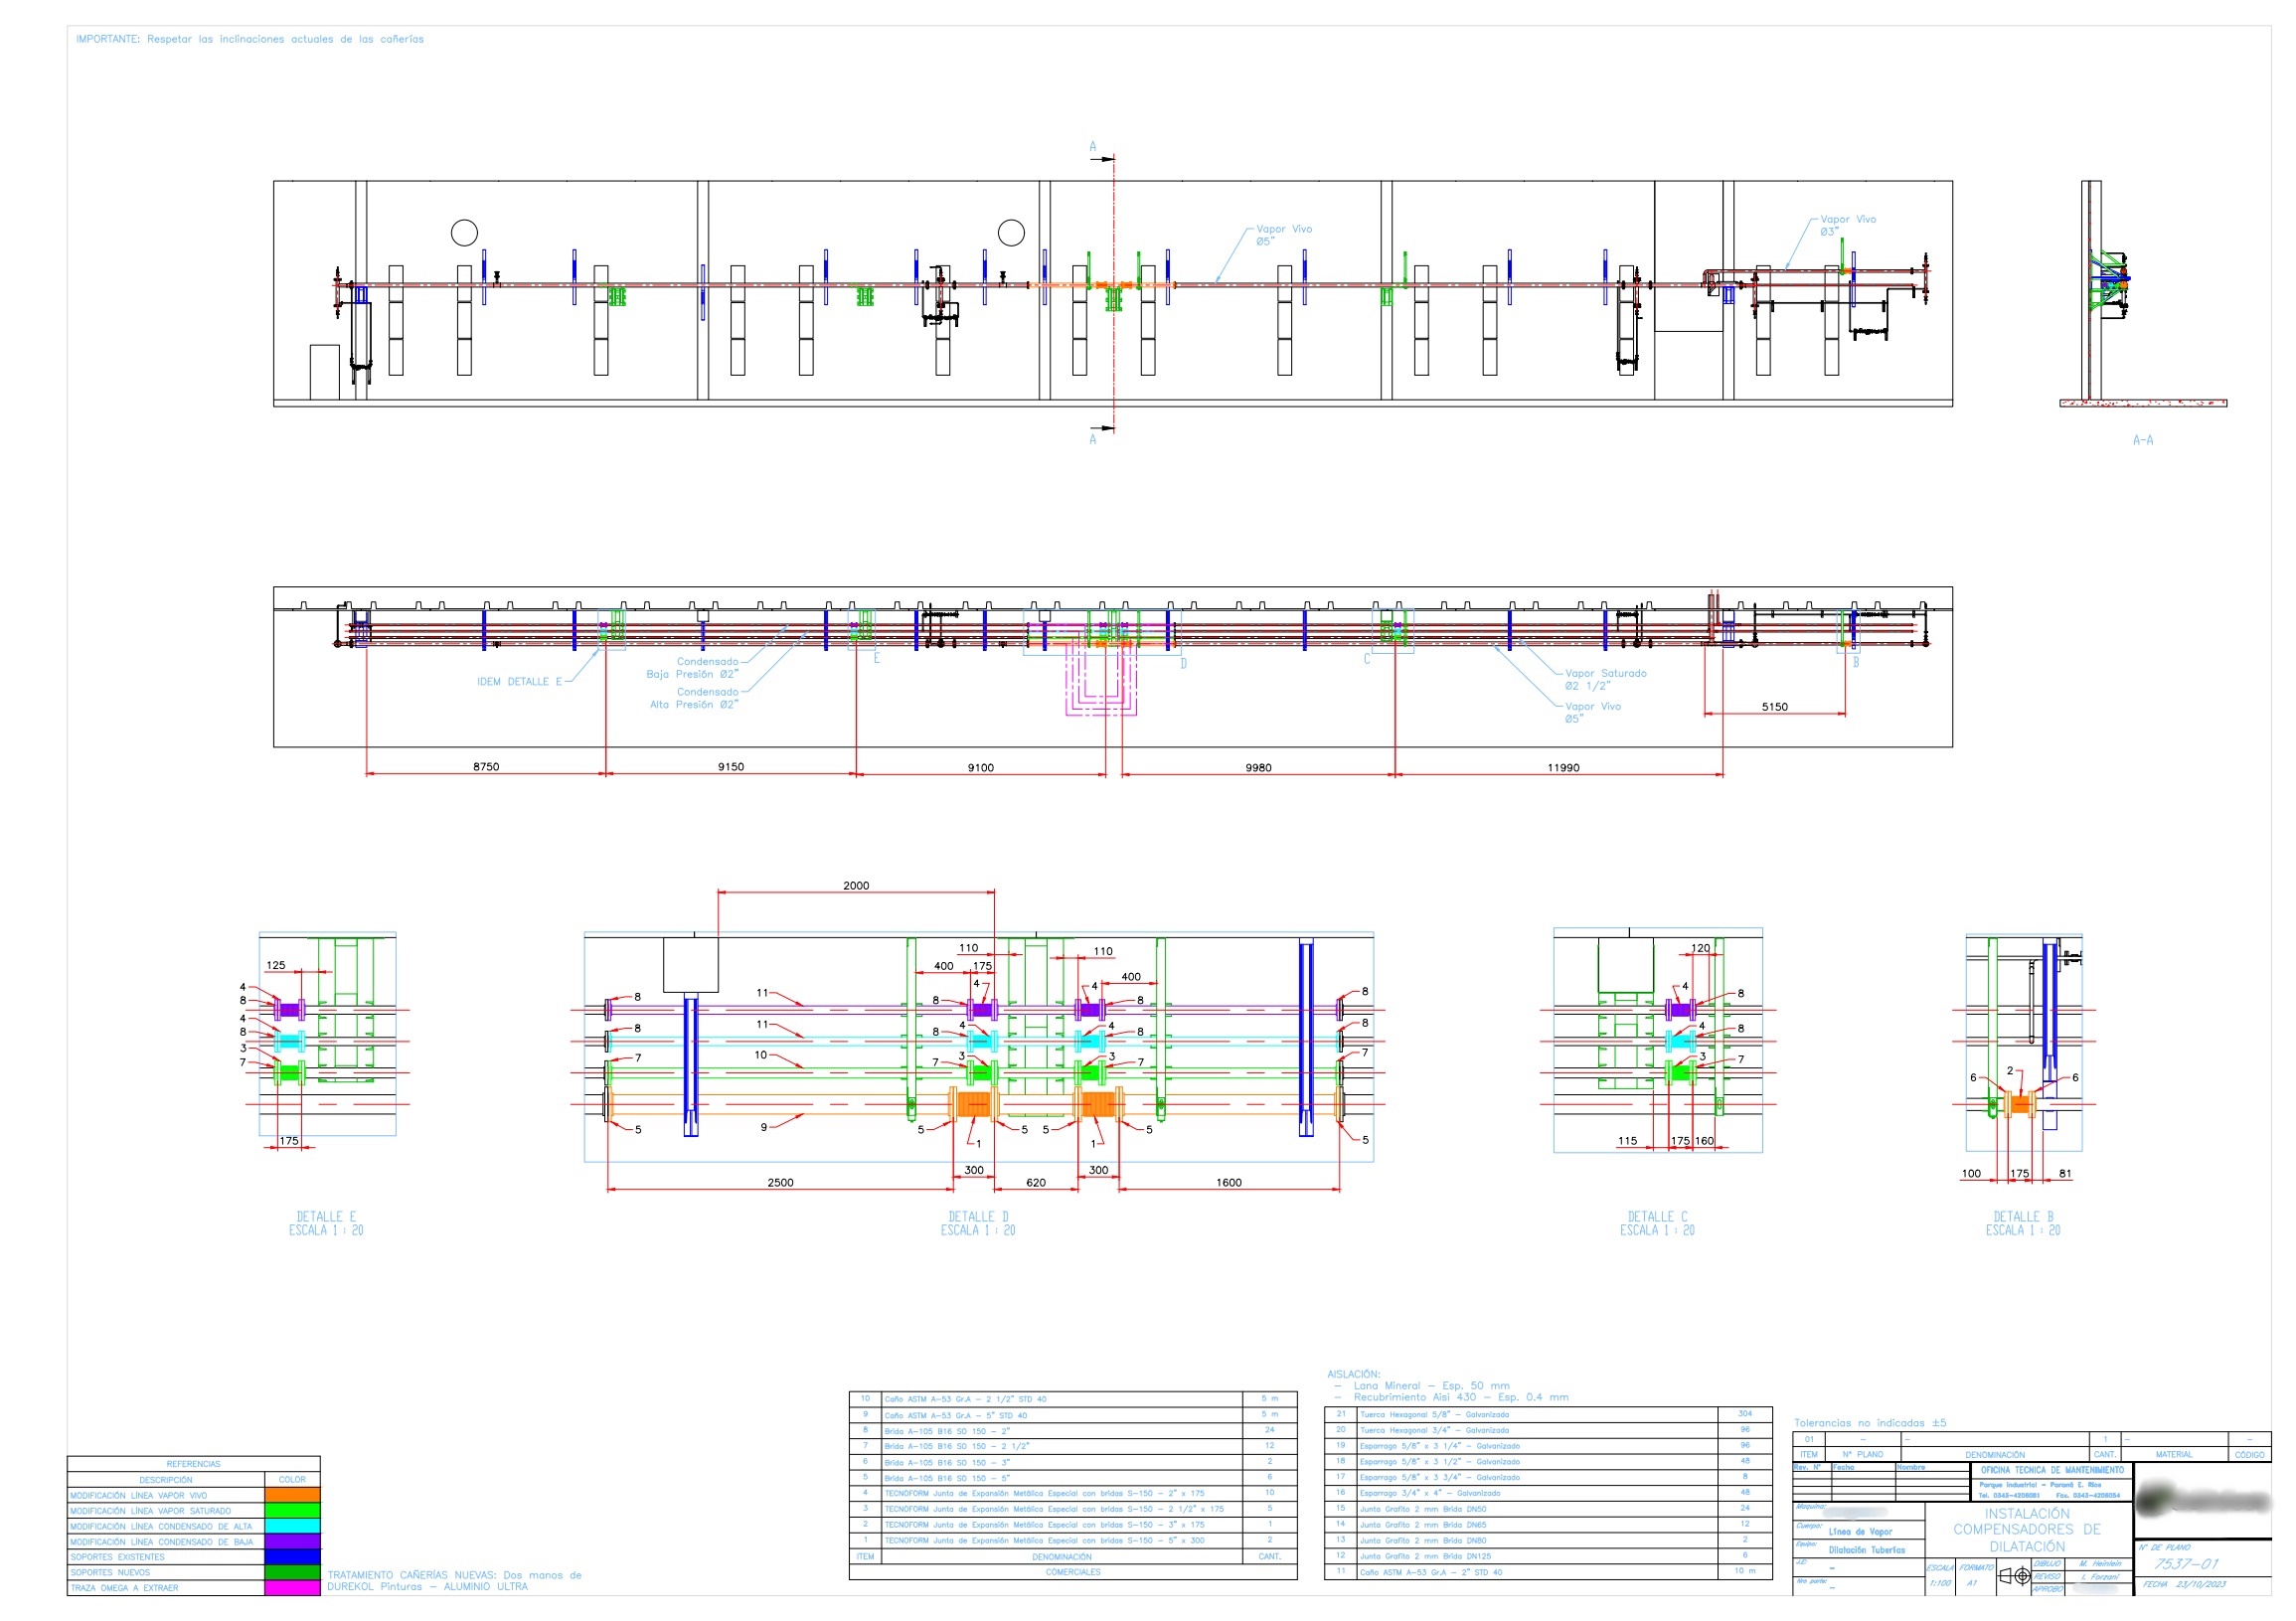Select the DETALLE D title label
The height and width of the screenshot is (1621, 2296).
tap(978, 1217)
